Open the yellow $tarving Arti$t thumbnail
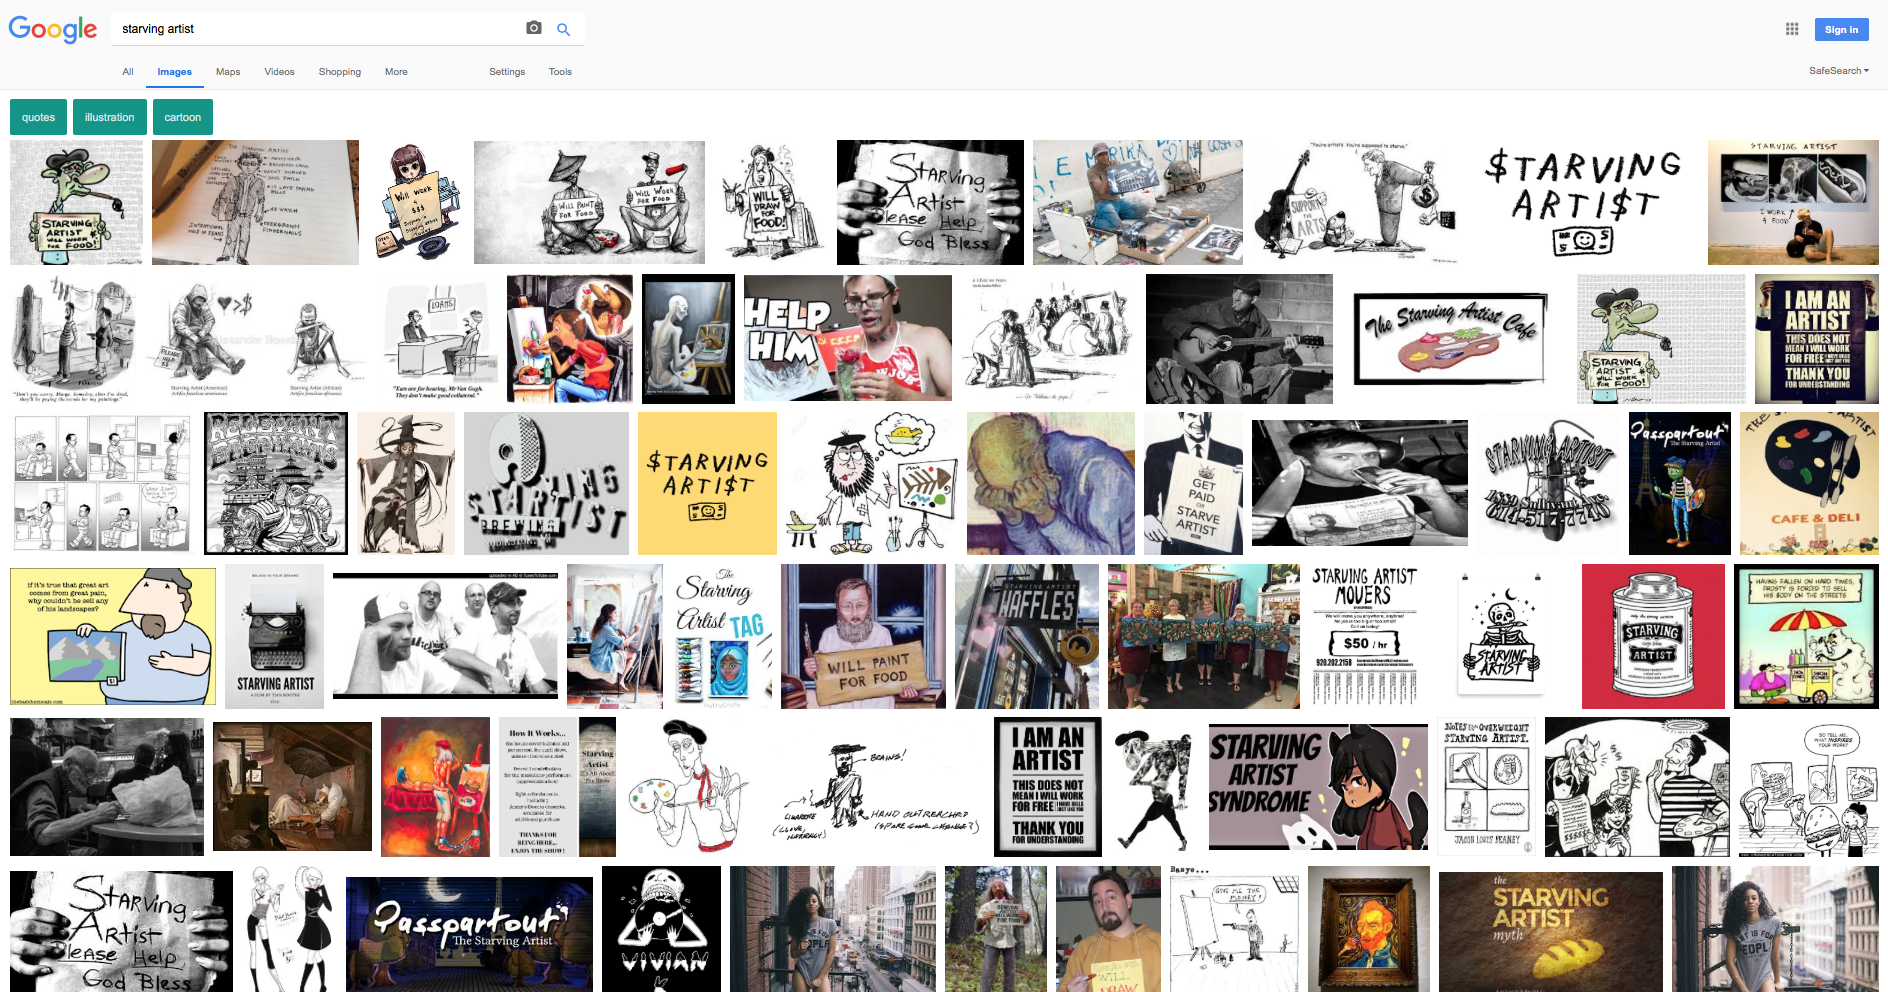Image resolution: width=1888 pixels, height=992 pixels. click(707, 484)
